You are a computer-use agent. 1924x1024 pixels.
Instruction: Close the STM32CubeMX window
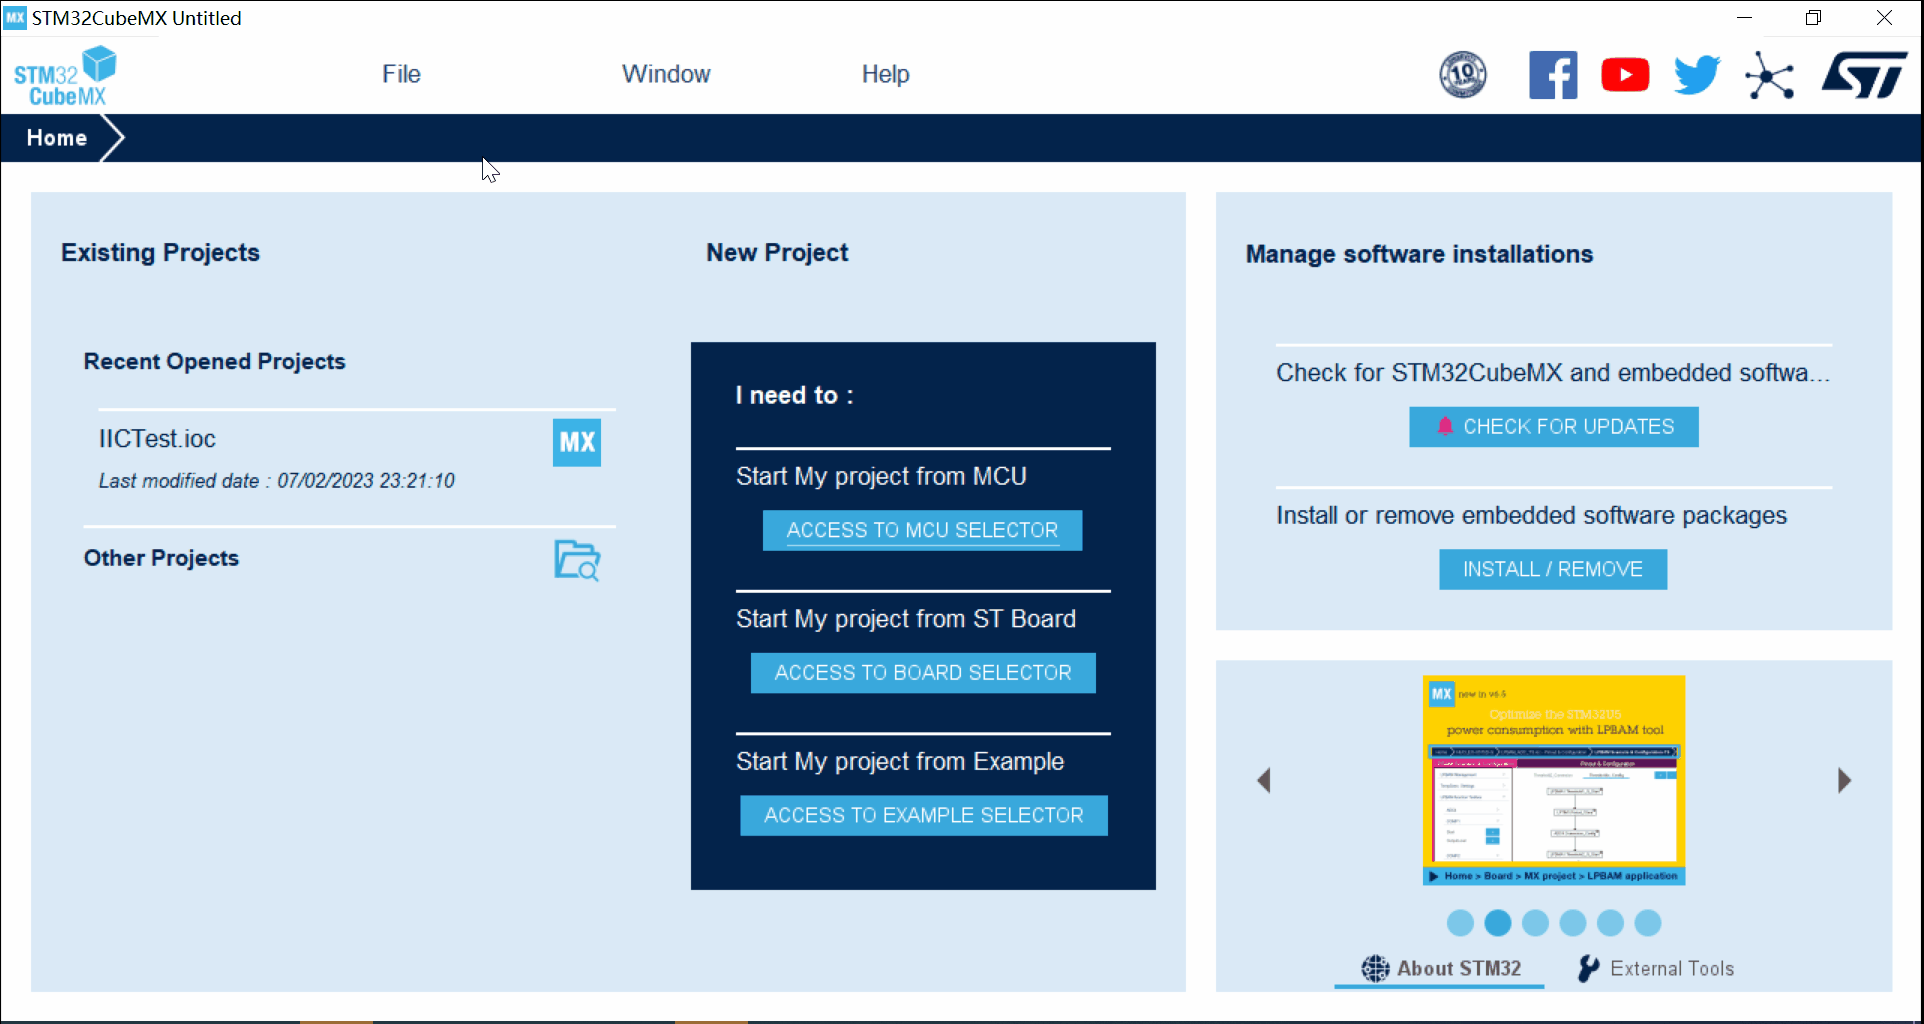tap(1884, 17)
